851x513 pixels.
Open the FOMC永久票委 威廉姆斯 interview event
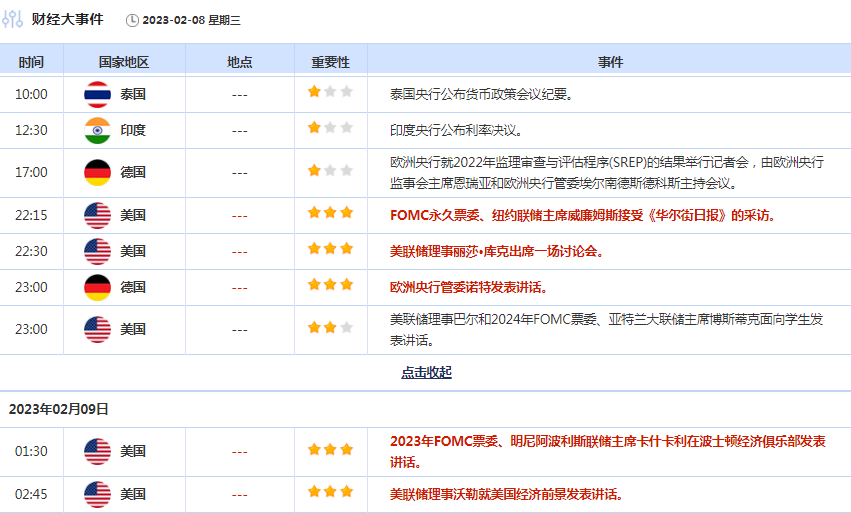pos(582,215)
